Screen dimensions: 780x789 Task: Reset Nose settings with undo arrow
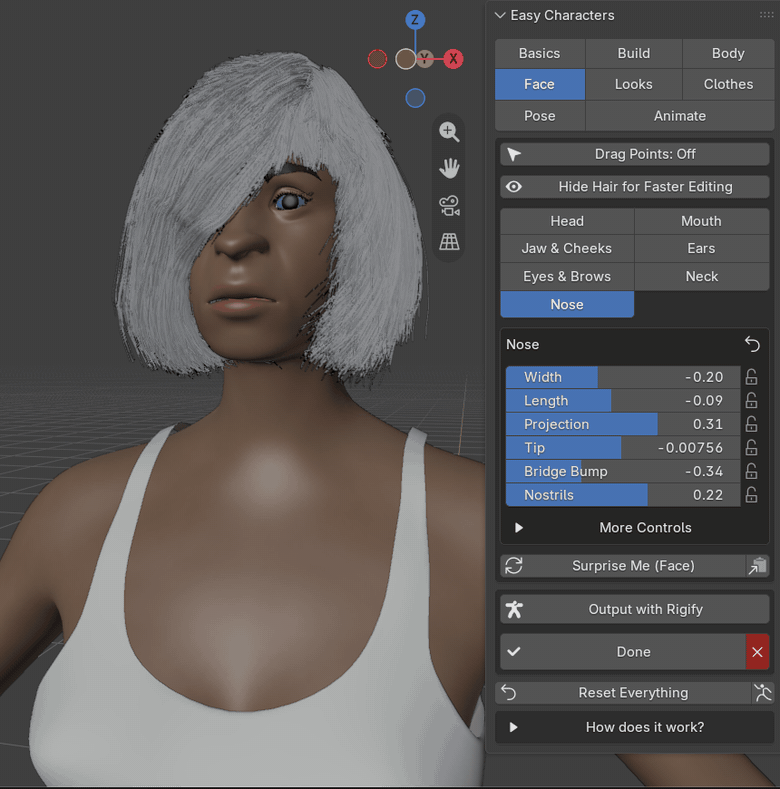point(752,345)
